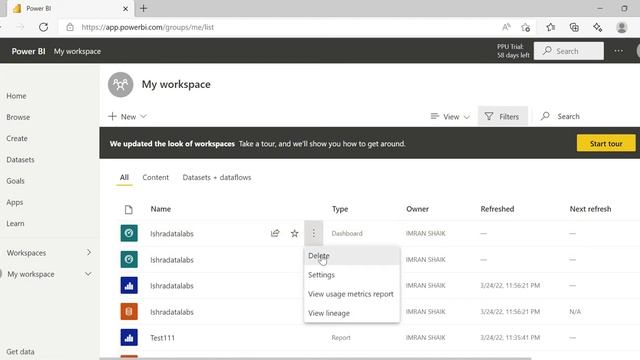Click the Start tour button
This screenshot has width=640, height=360.
(x=606, y=143)
